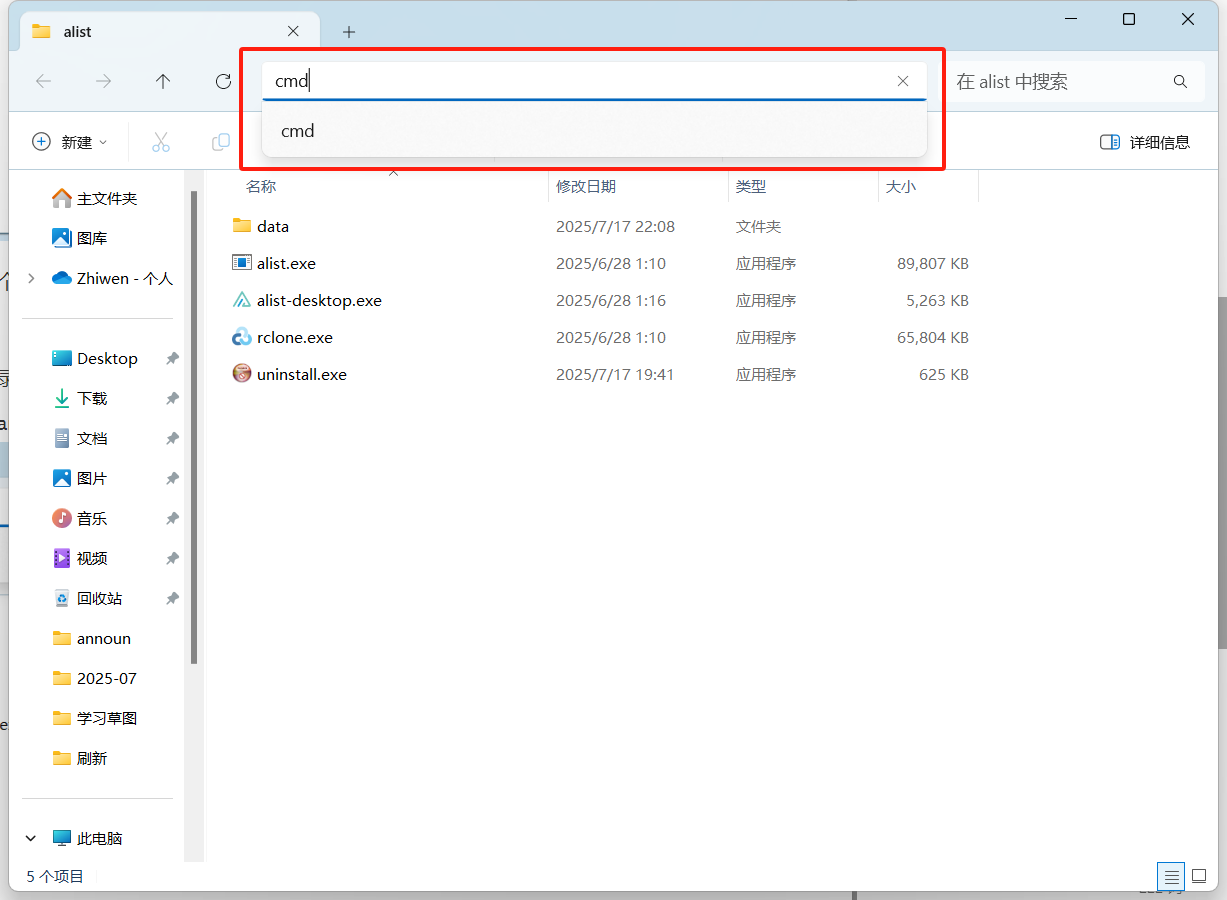
Task: Open 下载 in quick access
Action: 80,398
